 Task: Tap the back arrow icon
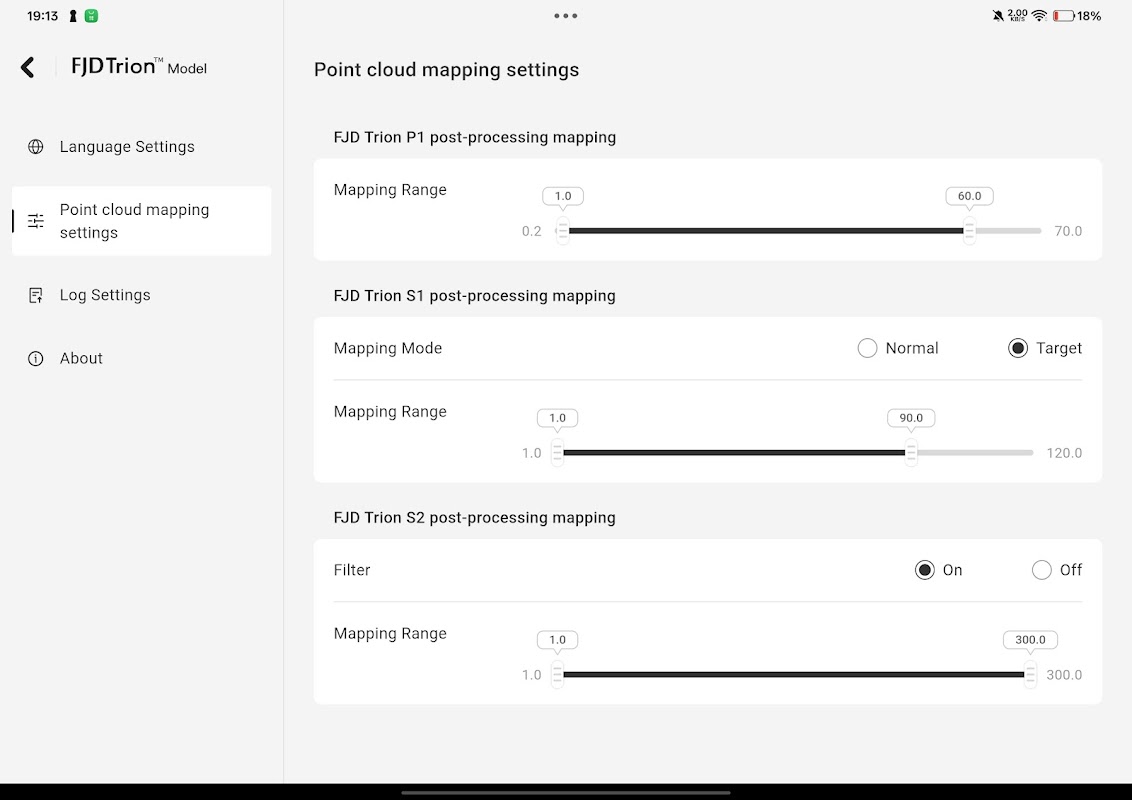28,67
